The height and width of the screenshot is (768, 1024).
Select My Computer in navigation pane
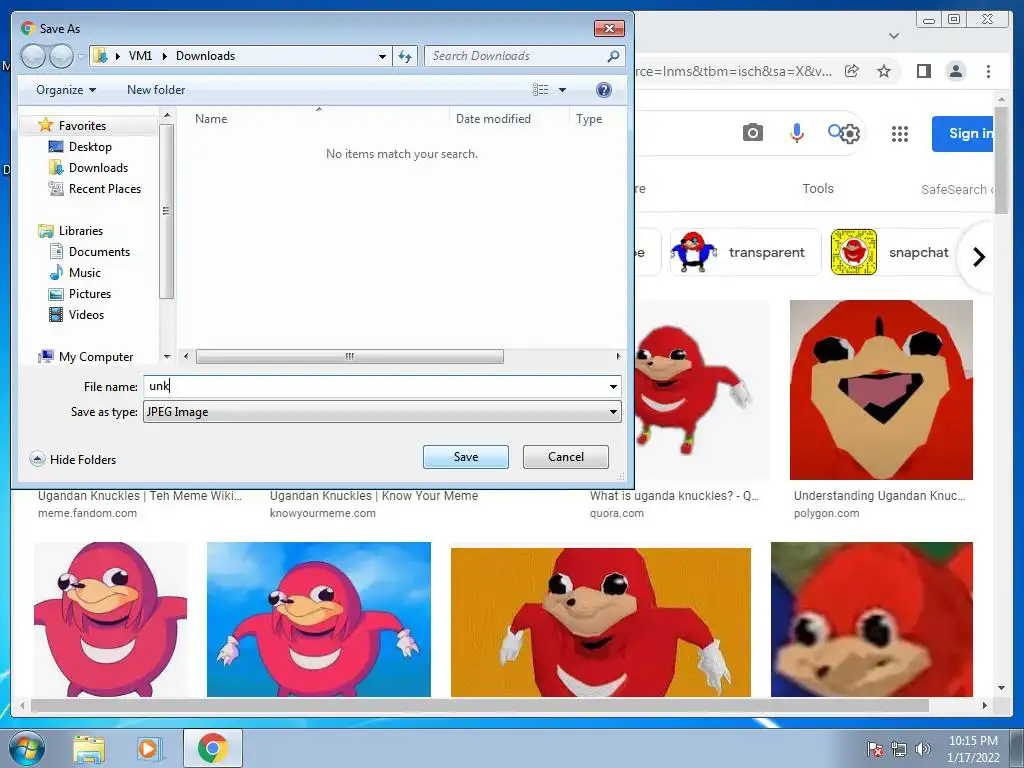point(95,357)
